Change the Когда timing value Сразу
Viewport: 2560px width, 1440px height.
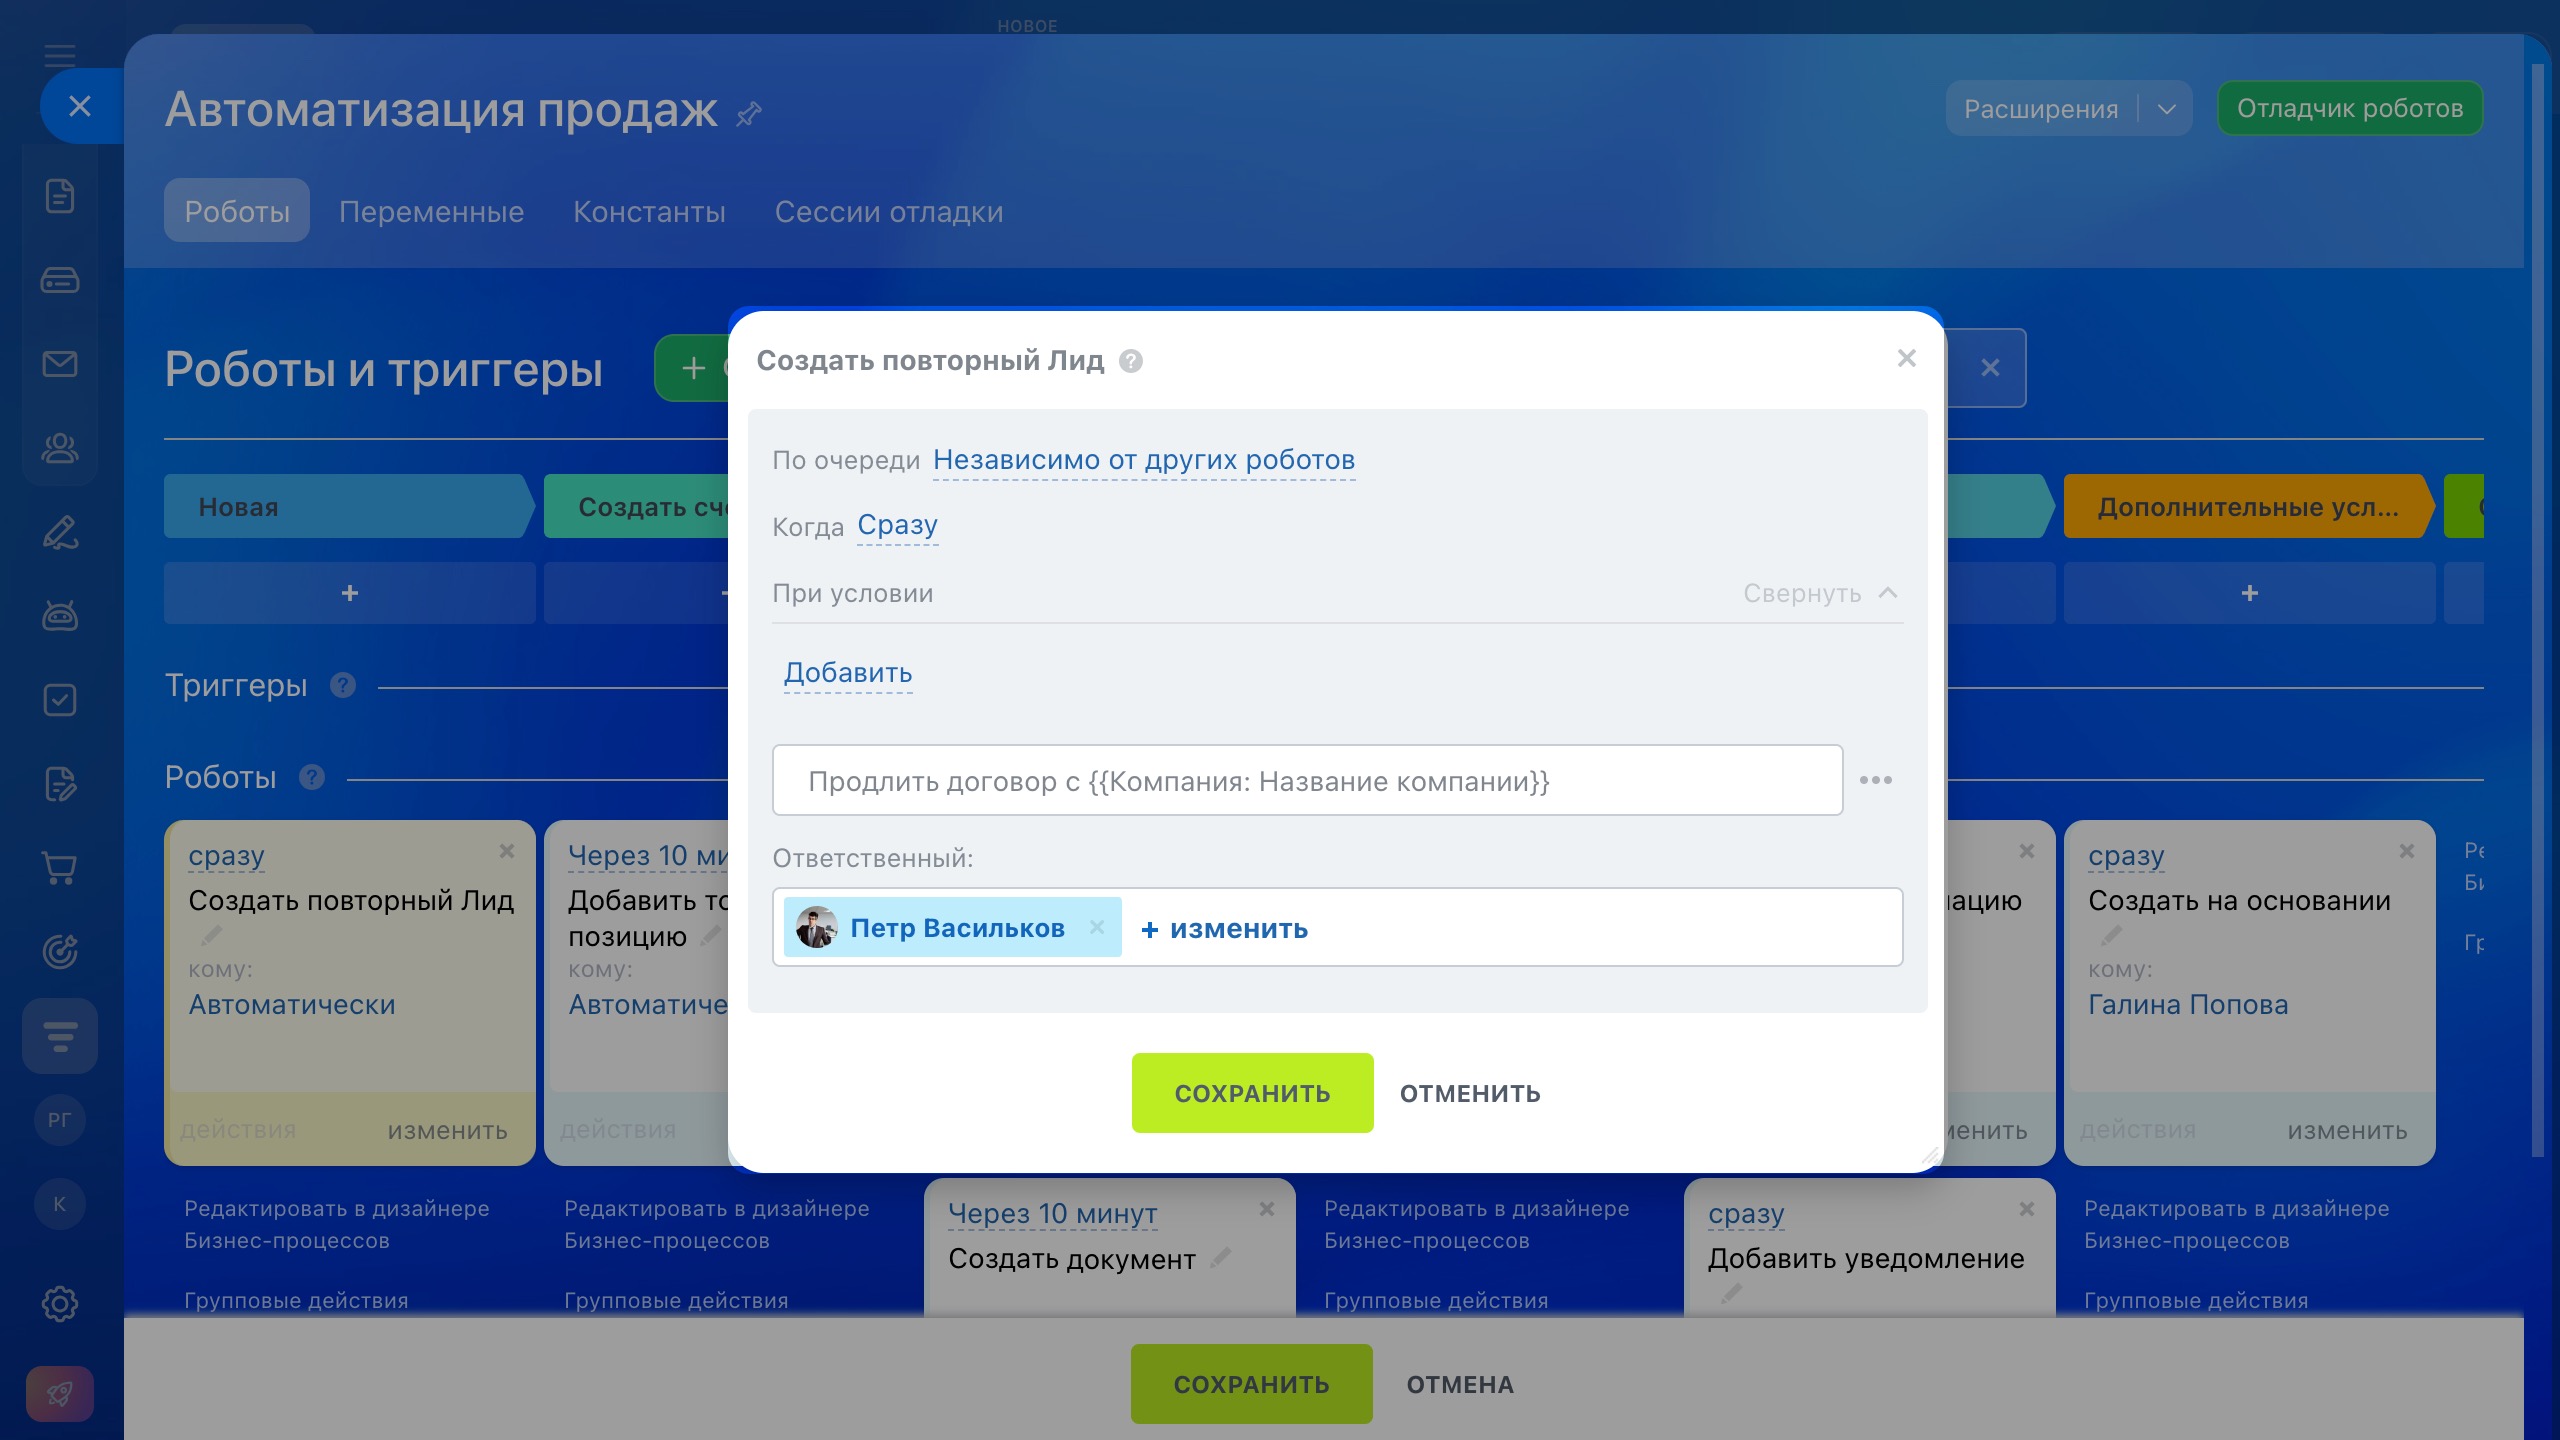click(897, 525)
